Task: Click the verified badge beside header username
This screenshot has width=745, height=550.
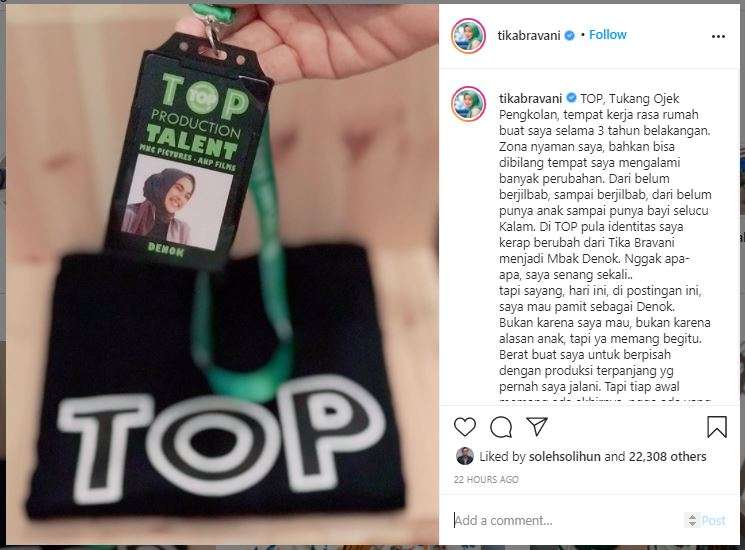Action: pos(569,35)
